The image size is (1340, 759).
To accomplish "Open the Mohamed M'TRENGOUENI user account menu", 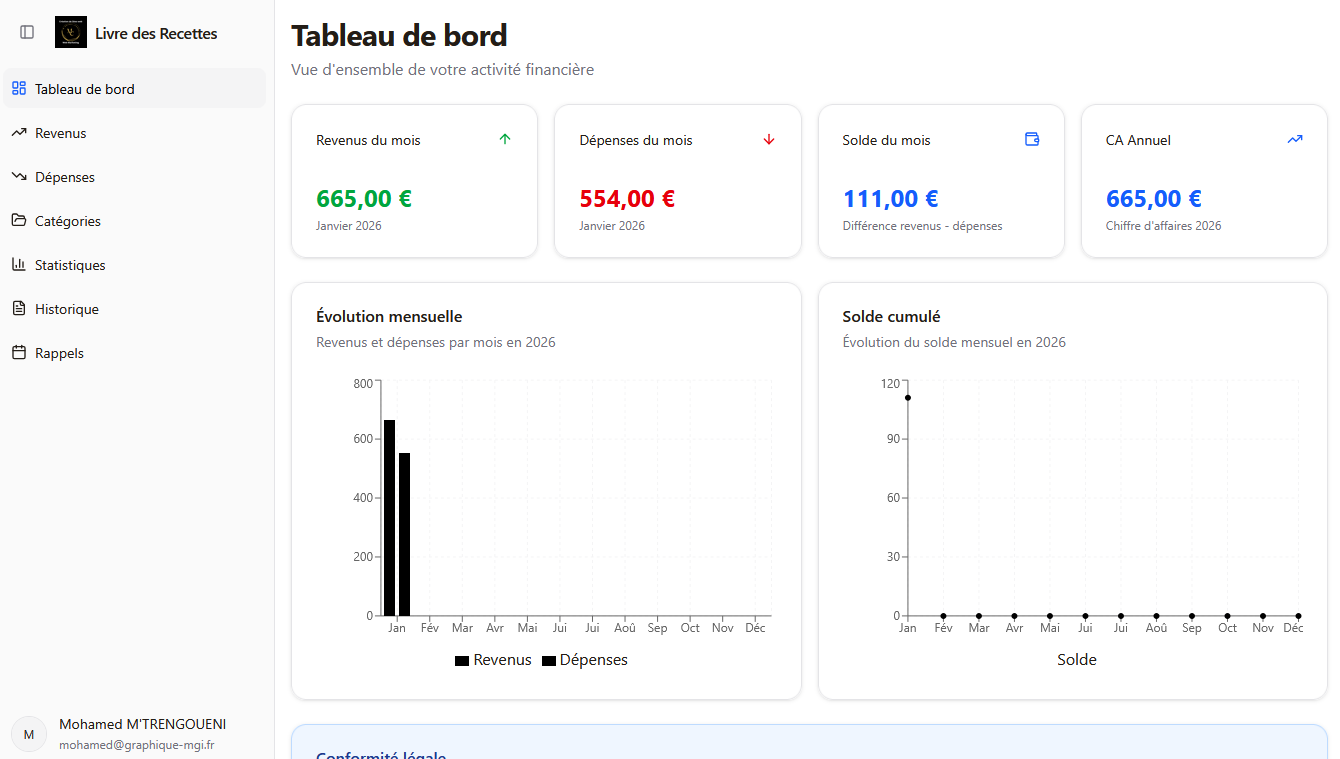I will [x=142, y=733].
